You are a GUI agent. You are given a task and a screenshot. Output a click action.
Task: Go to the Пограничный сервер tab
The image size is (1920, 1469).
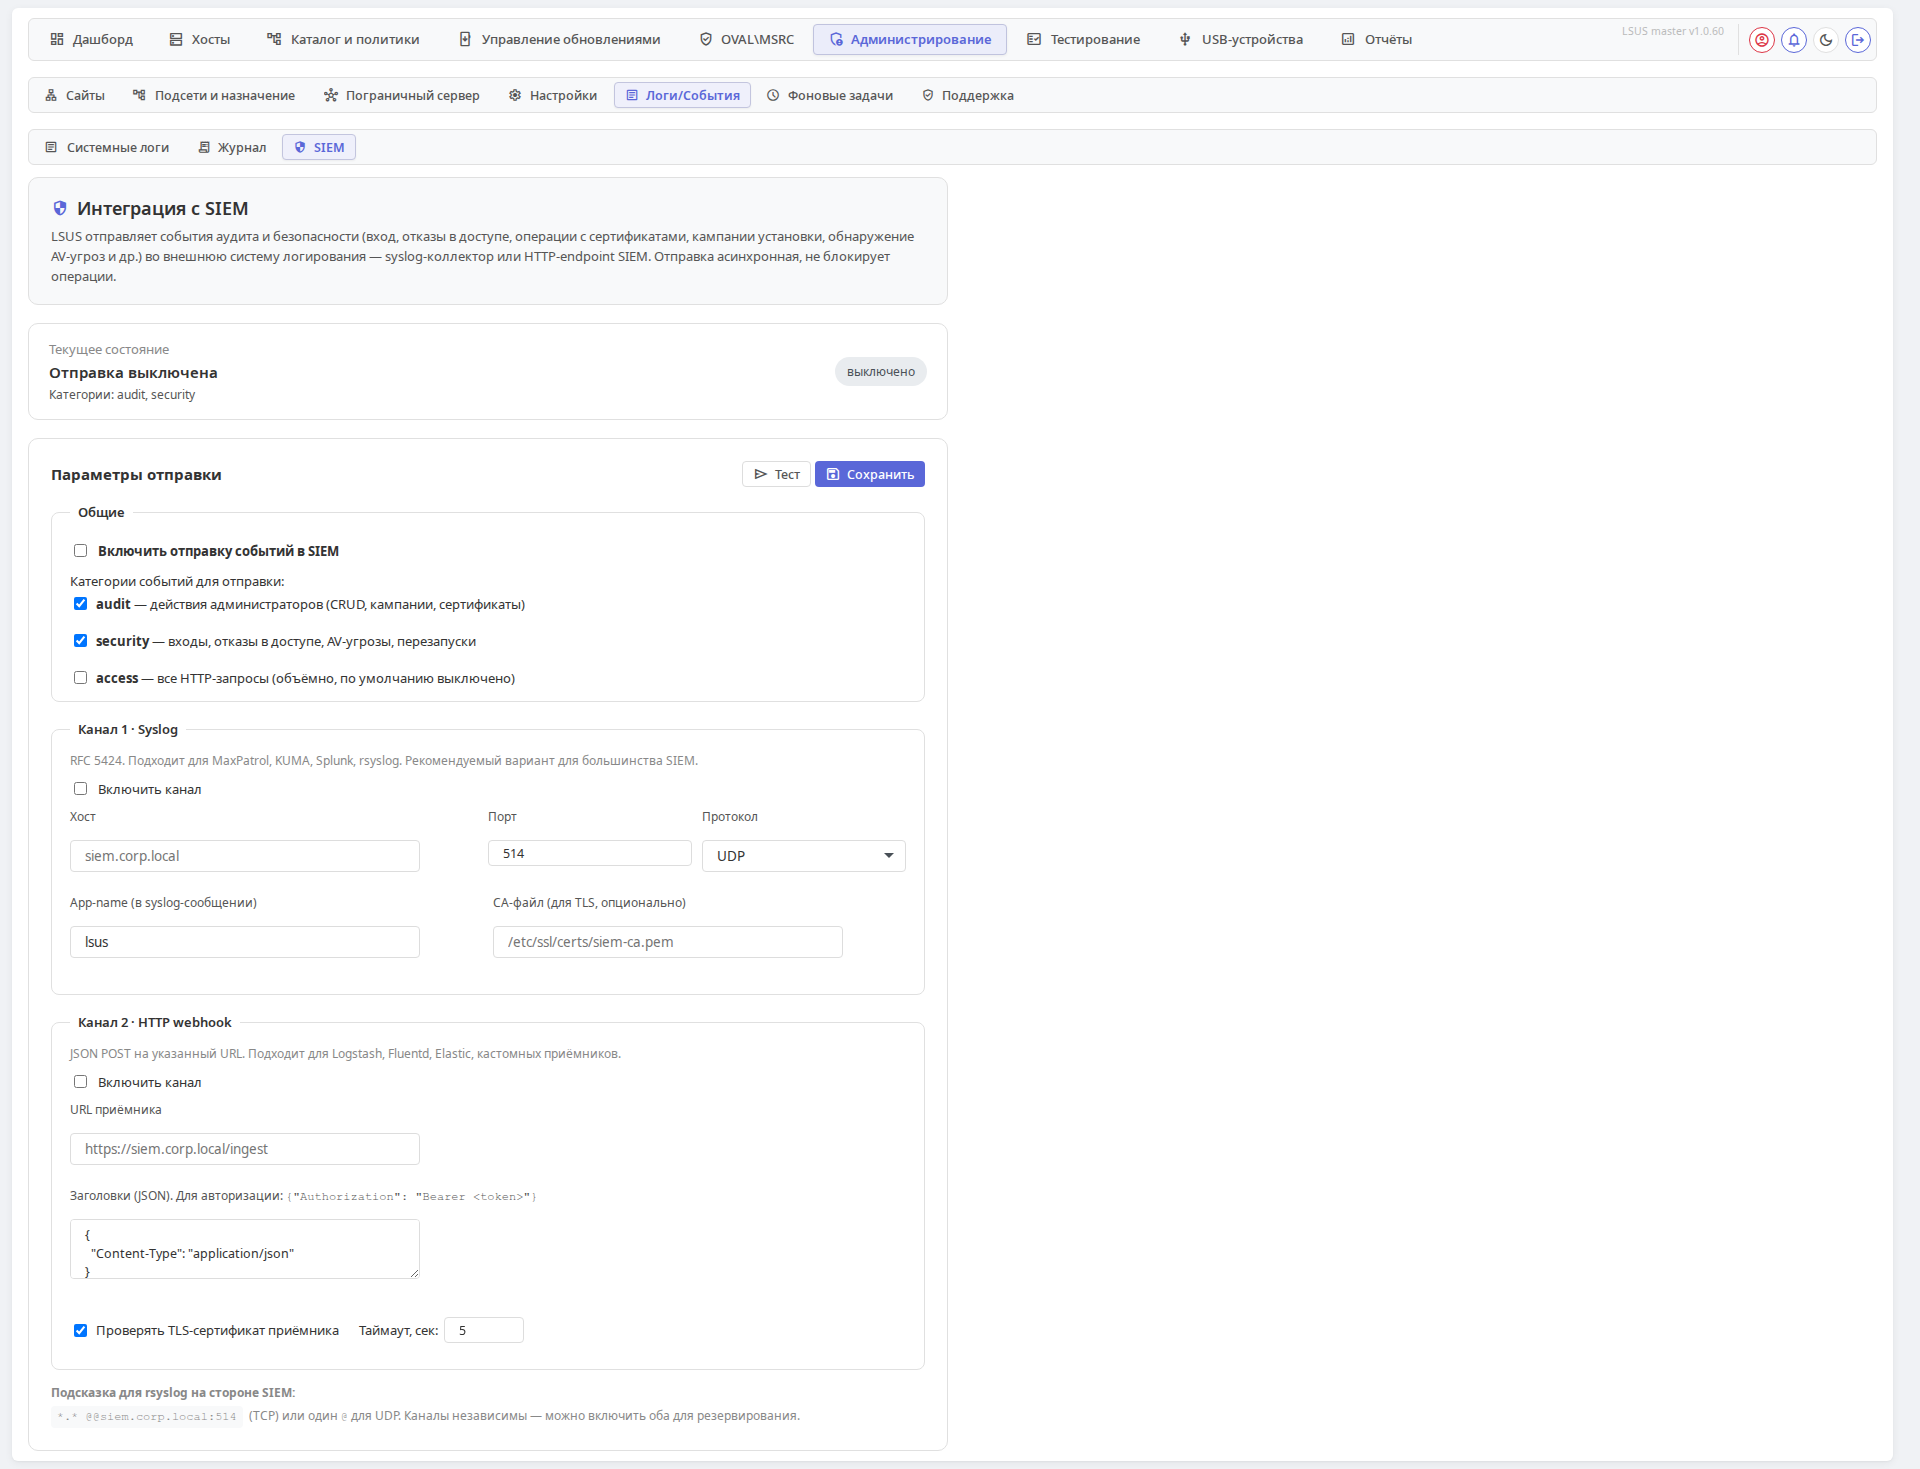(x=402, y=96)
